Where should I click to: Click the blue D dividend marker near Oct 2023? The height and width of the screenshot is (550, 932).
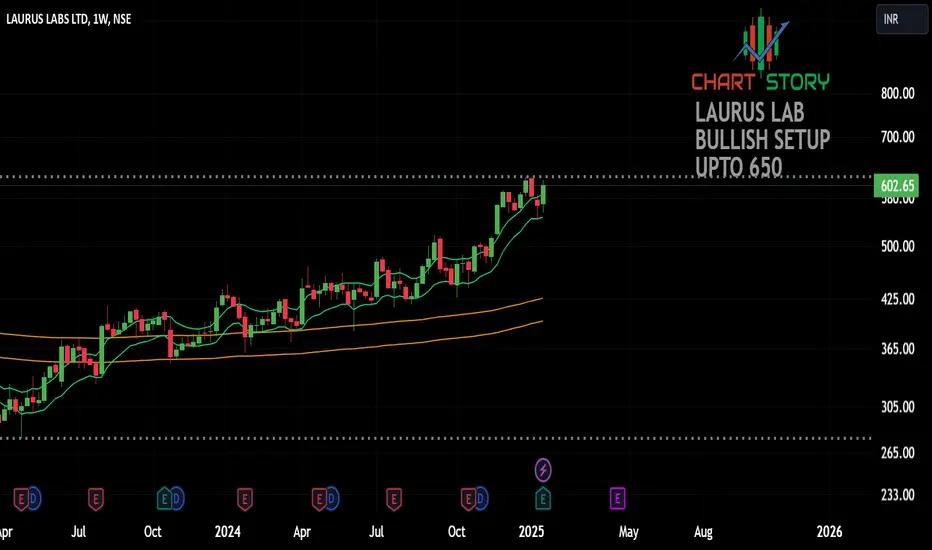pos(177,499)
